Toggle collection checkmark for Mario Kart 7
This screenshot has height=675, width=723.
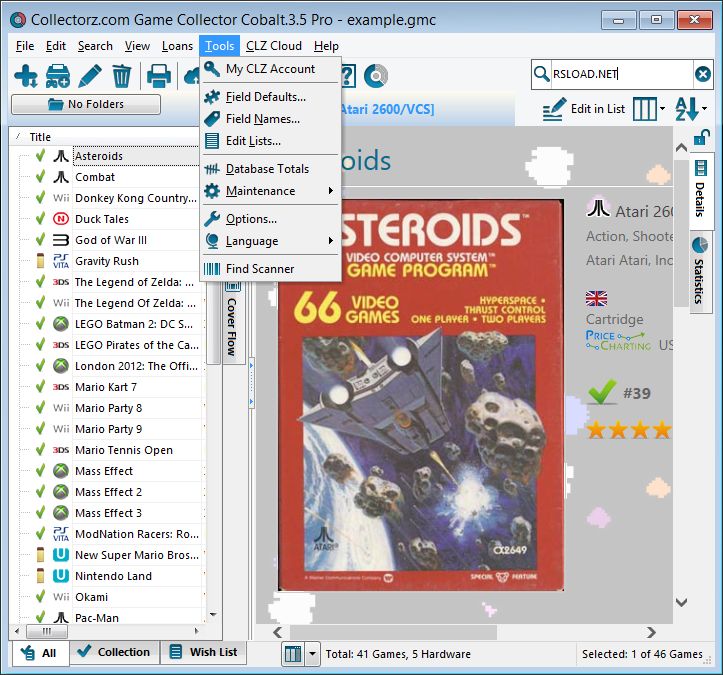[41, 387]
